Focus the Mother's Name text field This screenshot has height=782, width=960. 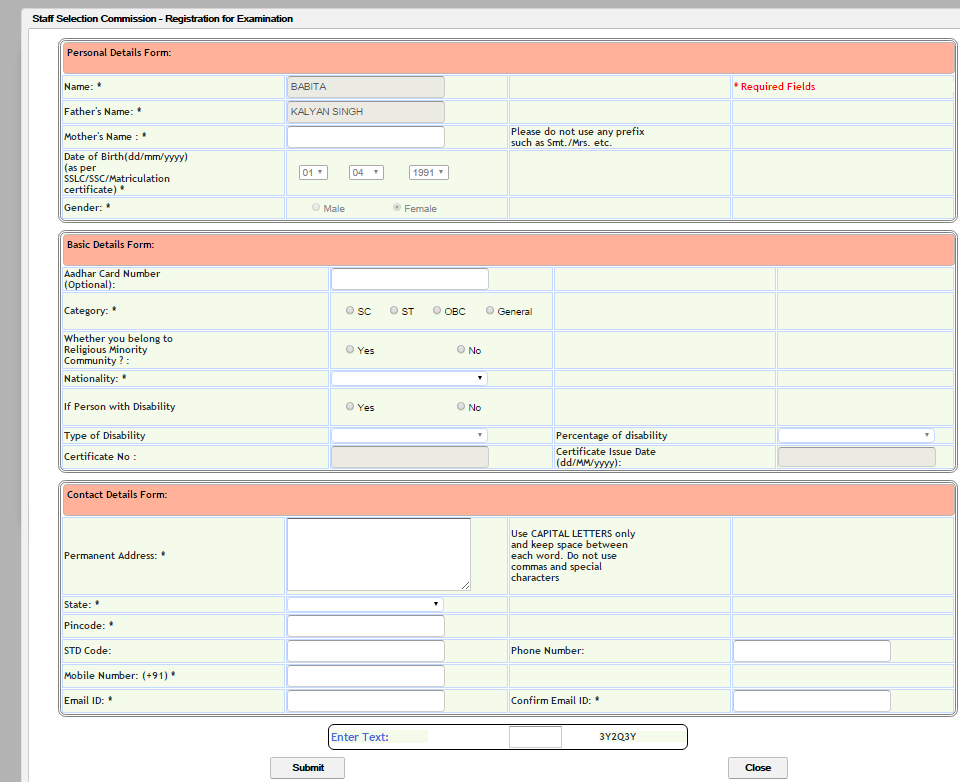366,137
